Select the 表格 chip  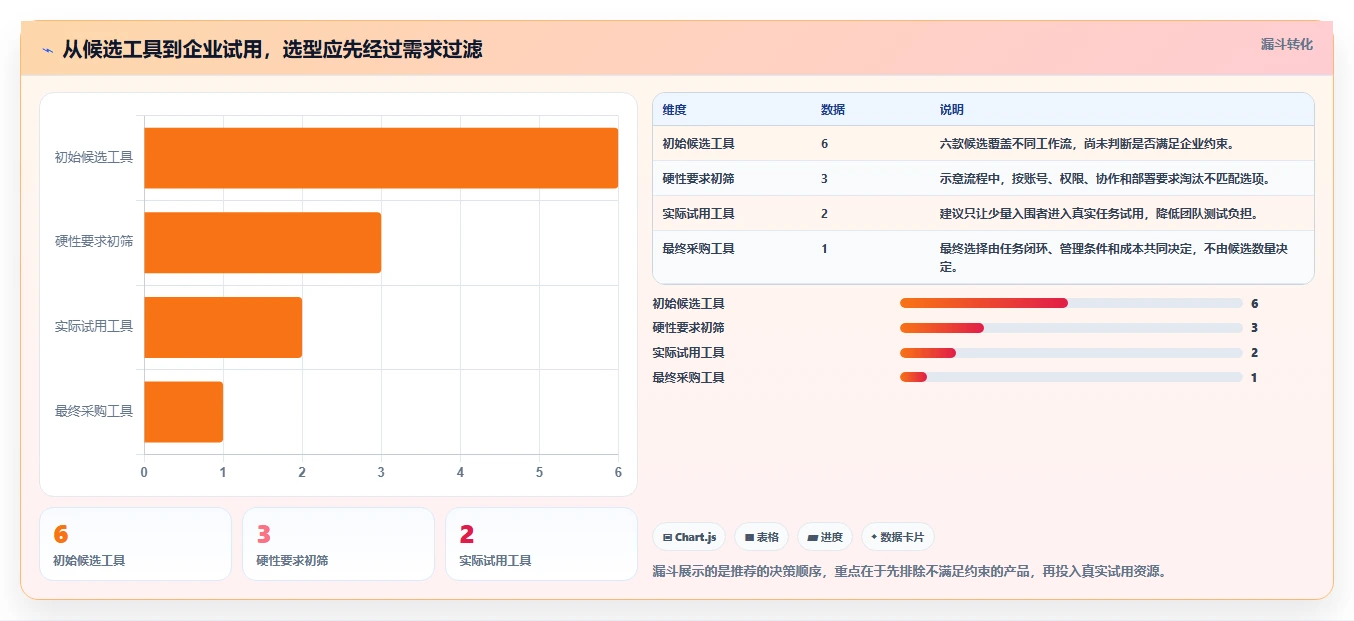coord(762,537)
